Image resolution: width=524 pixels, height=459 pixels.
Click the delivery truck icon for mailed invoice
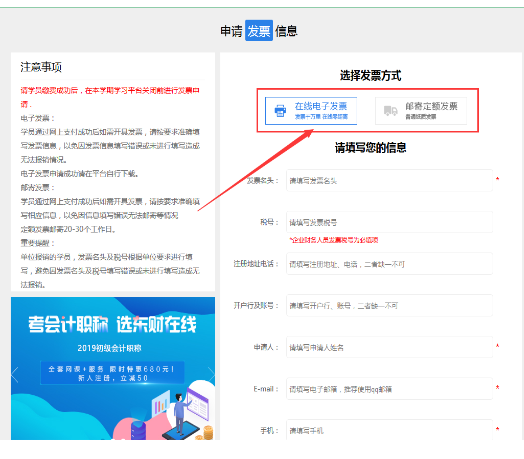tap(390, 111)
